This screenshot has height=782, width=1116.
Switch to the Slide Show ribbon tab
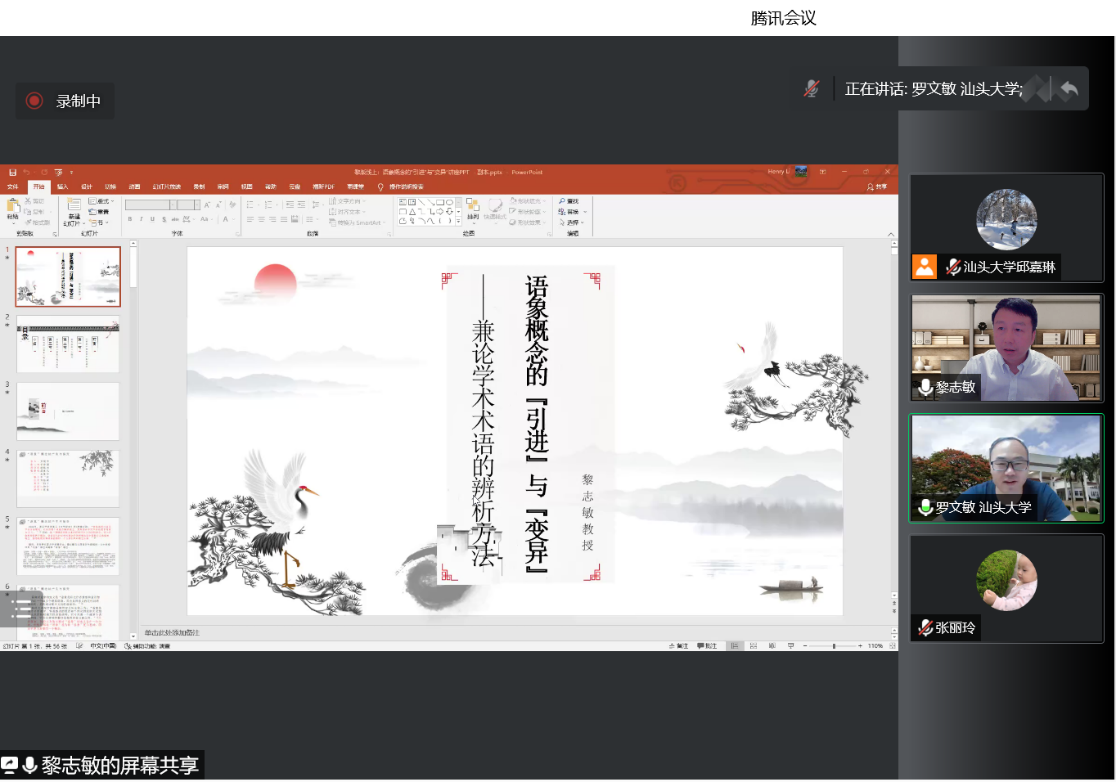tap(167, 186)
